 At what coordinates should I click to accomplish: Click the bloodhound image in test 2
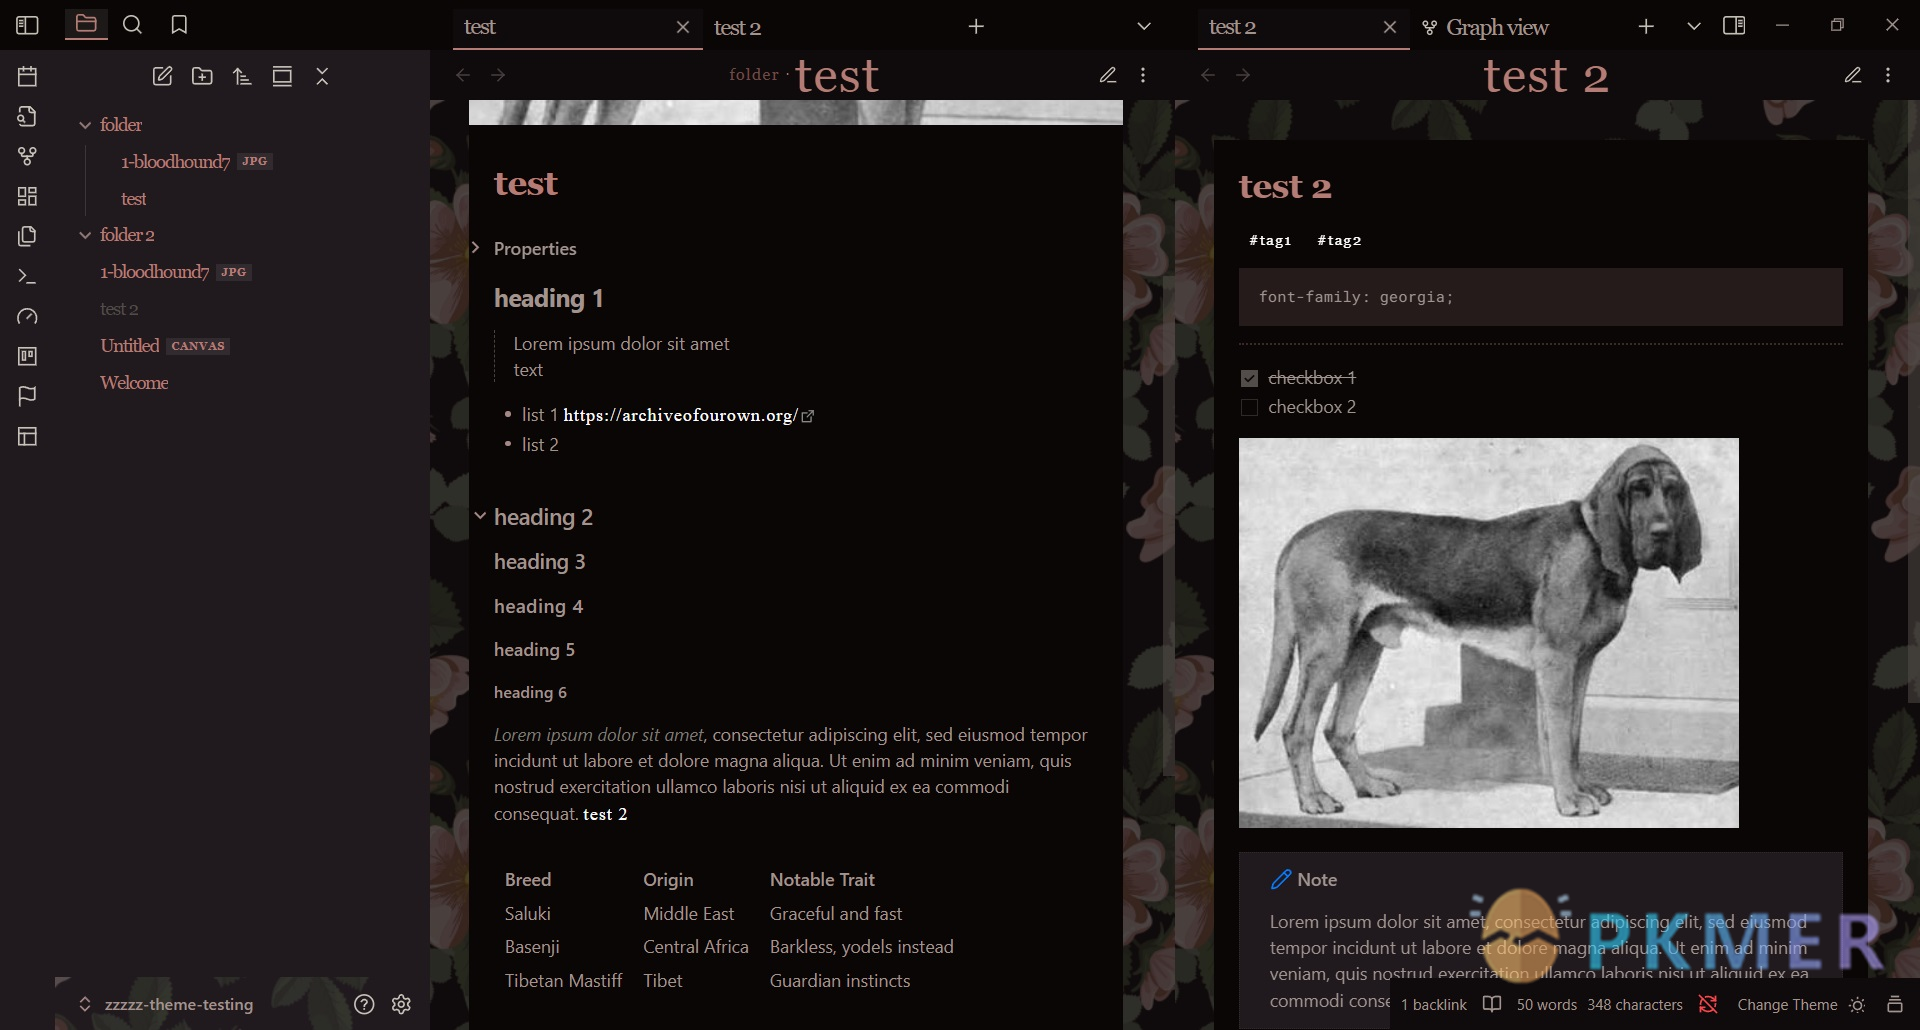[x=1488, y=632]
